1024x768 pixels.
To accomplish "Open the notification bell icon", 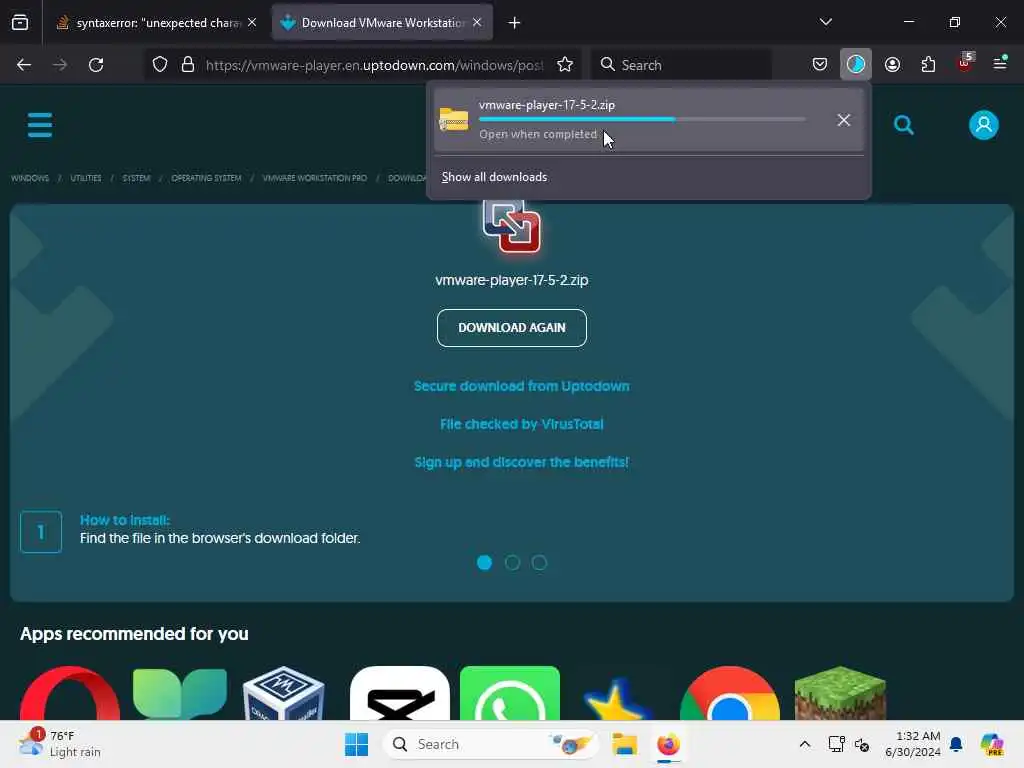I will pyautogui.click(x=956, y=744).
